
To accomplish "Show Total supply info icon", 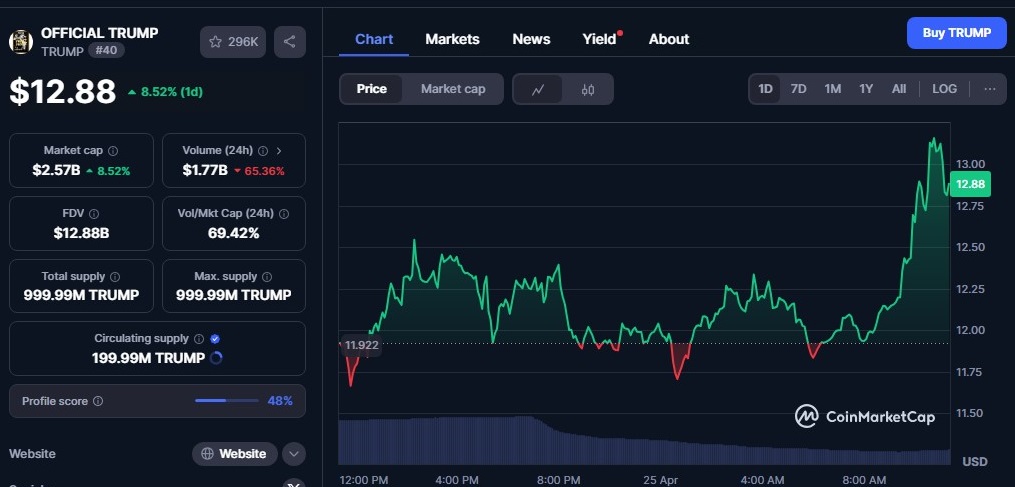I will pyautogui.click(x=115, y=277).
